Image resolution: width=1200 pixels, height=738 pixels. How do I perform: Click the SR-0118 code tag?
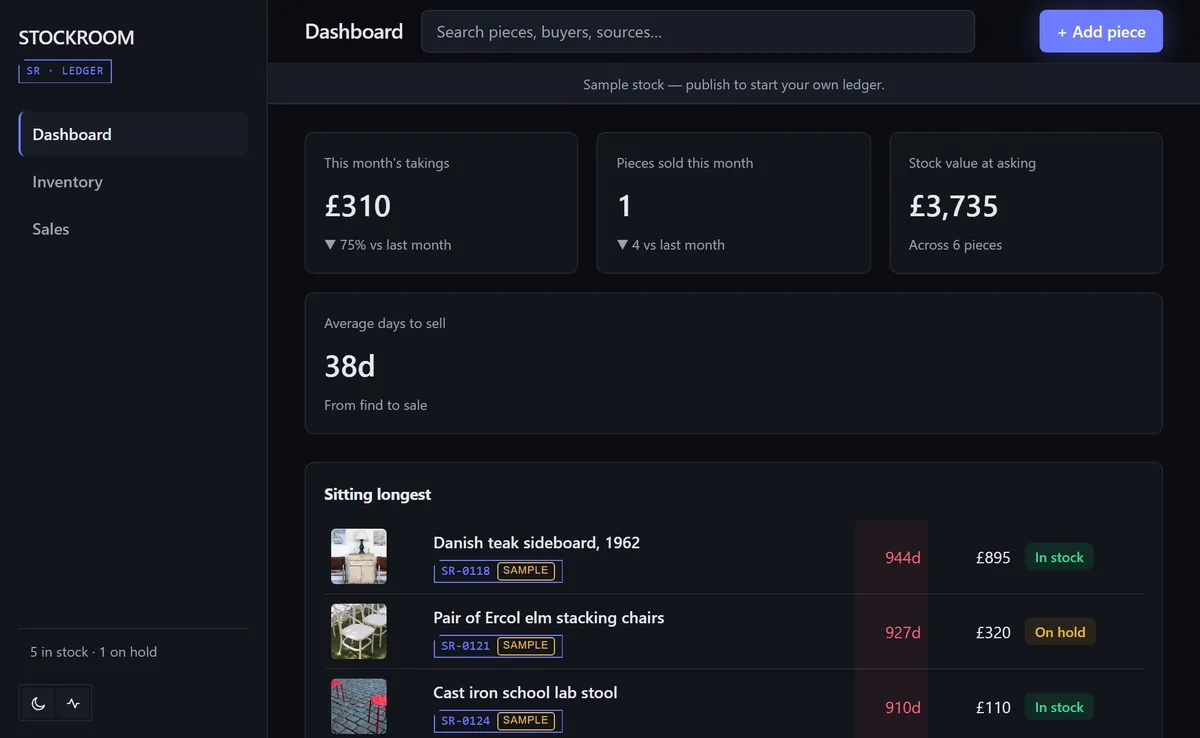tap(466, 571)
